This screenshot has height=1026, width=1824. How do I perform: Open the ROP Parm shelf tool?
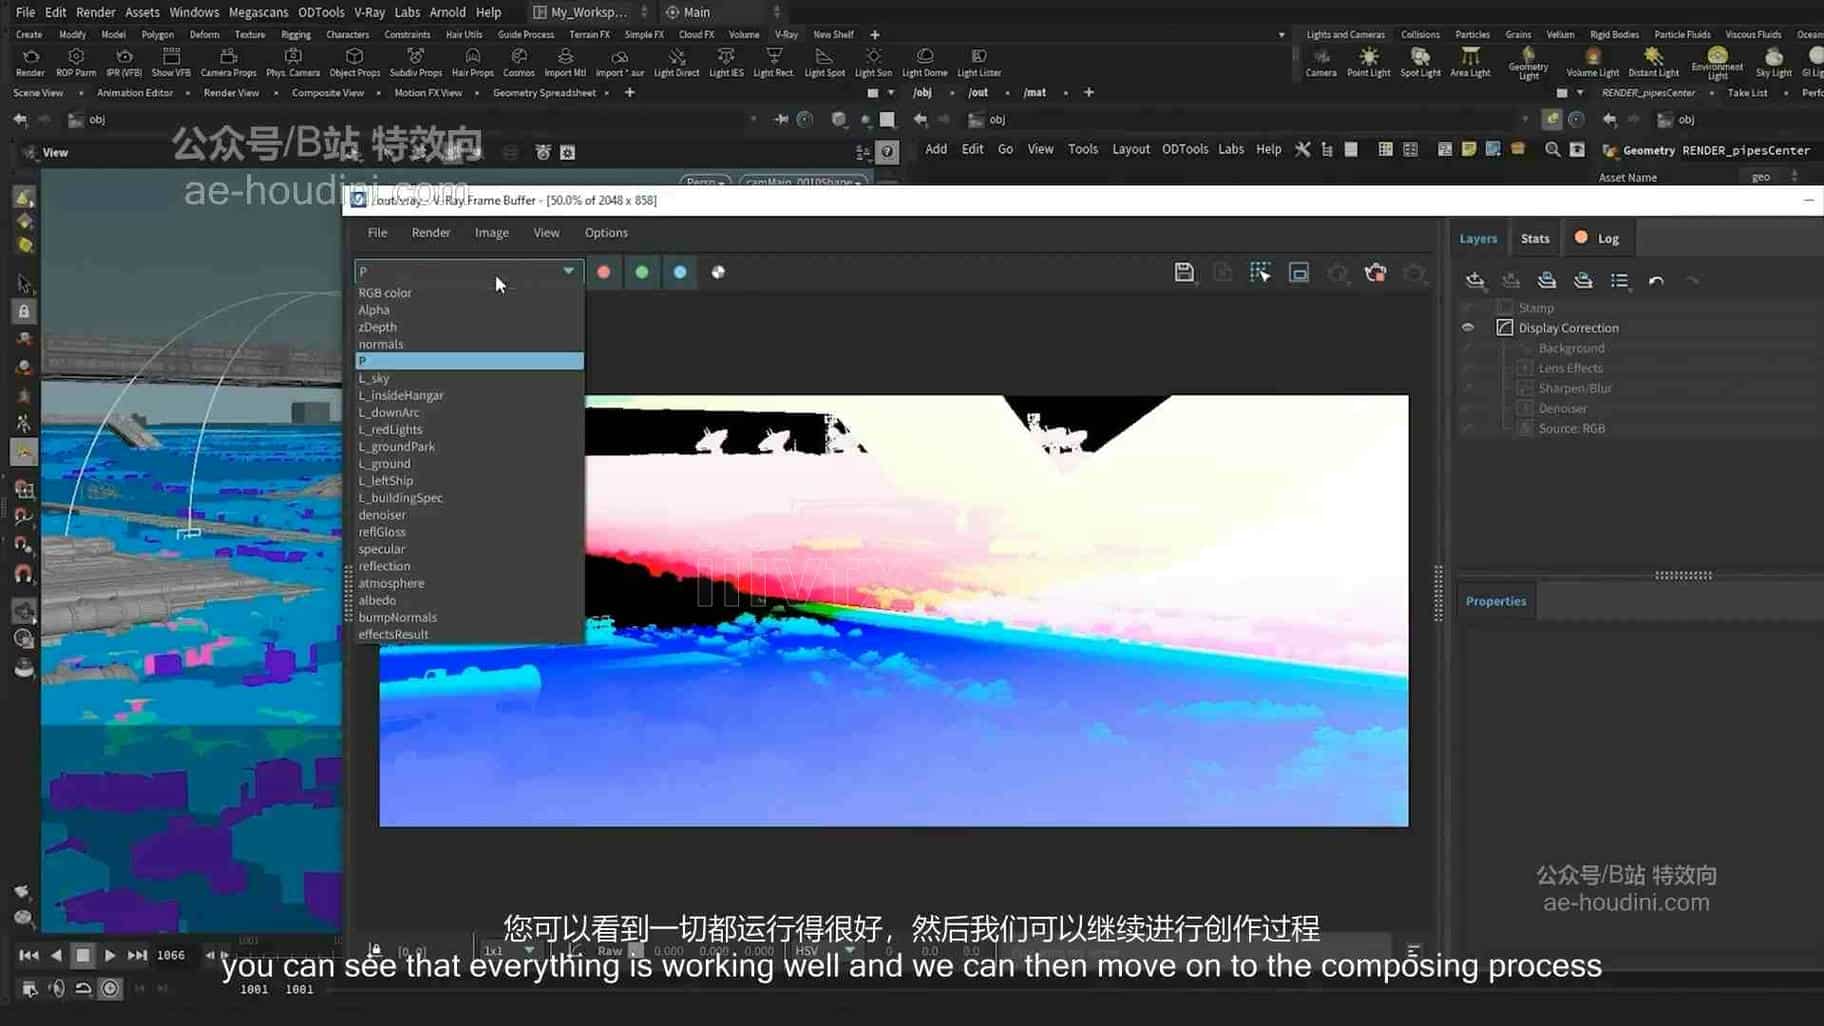pyautogui.click(x=76, y=63)
